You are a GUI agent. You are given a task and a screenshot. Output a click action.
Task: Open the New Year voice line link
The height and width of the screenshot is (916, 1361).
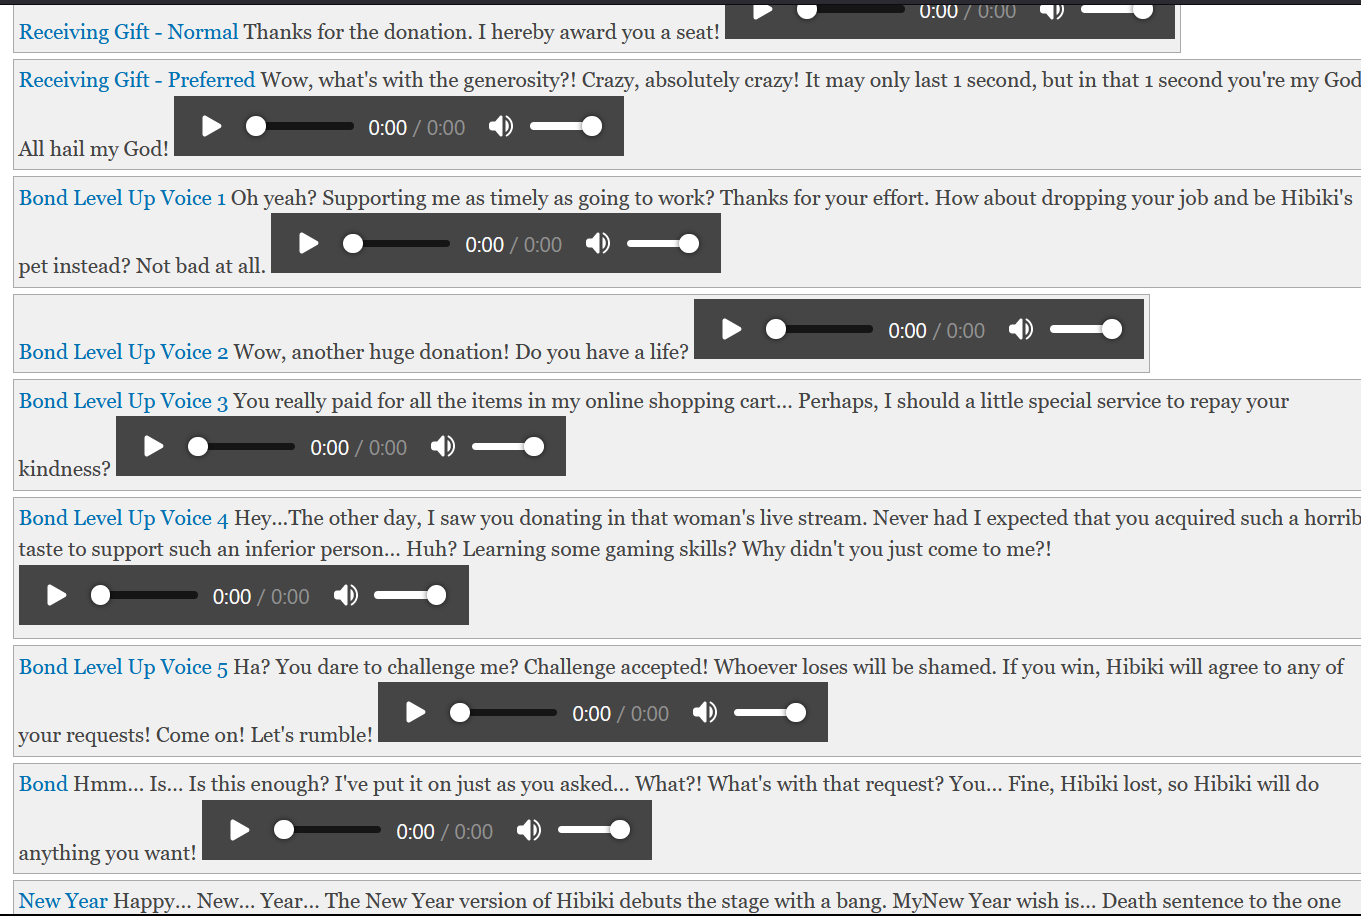63,901
